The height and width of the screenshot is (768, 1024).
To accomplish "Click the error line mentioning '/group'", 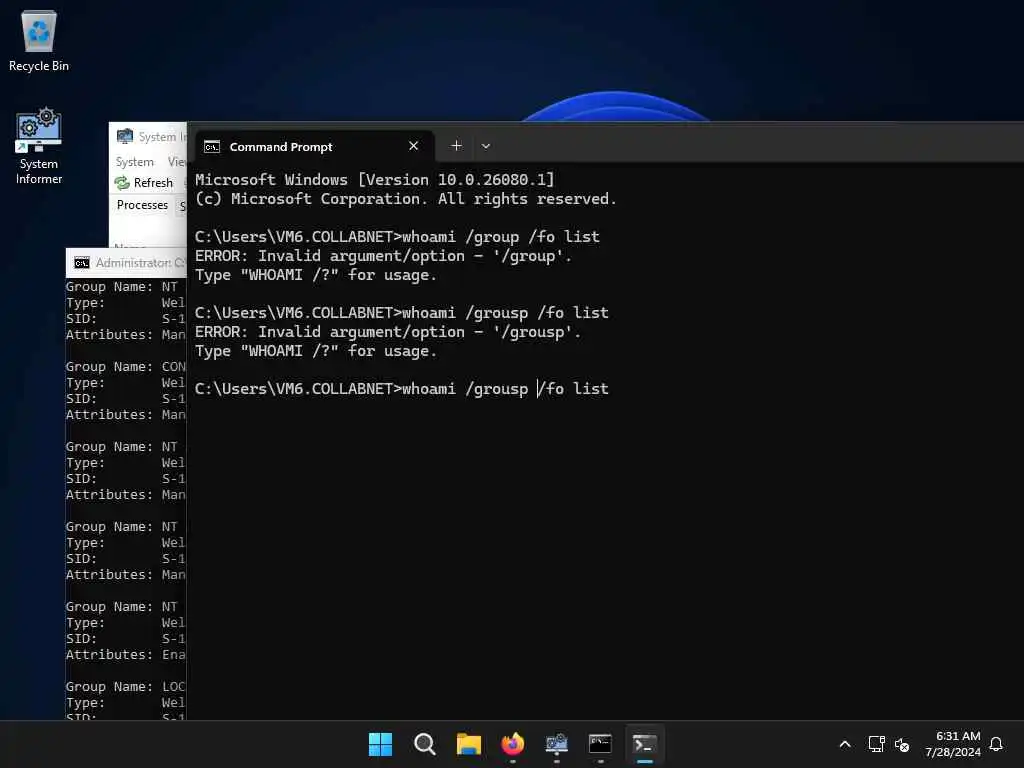I will [x=383, y=256].
